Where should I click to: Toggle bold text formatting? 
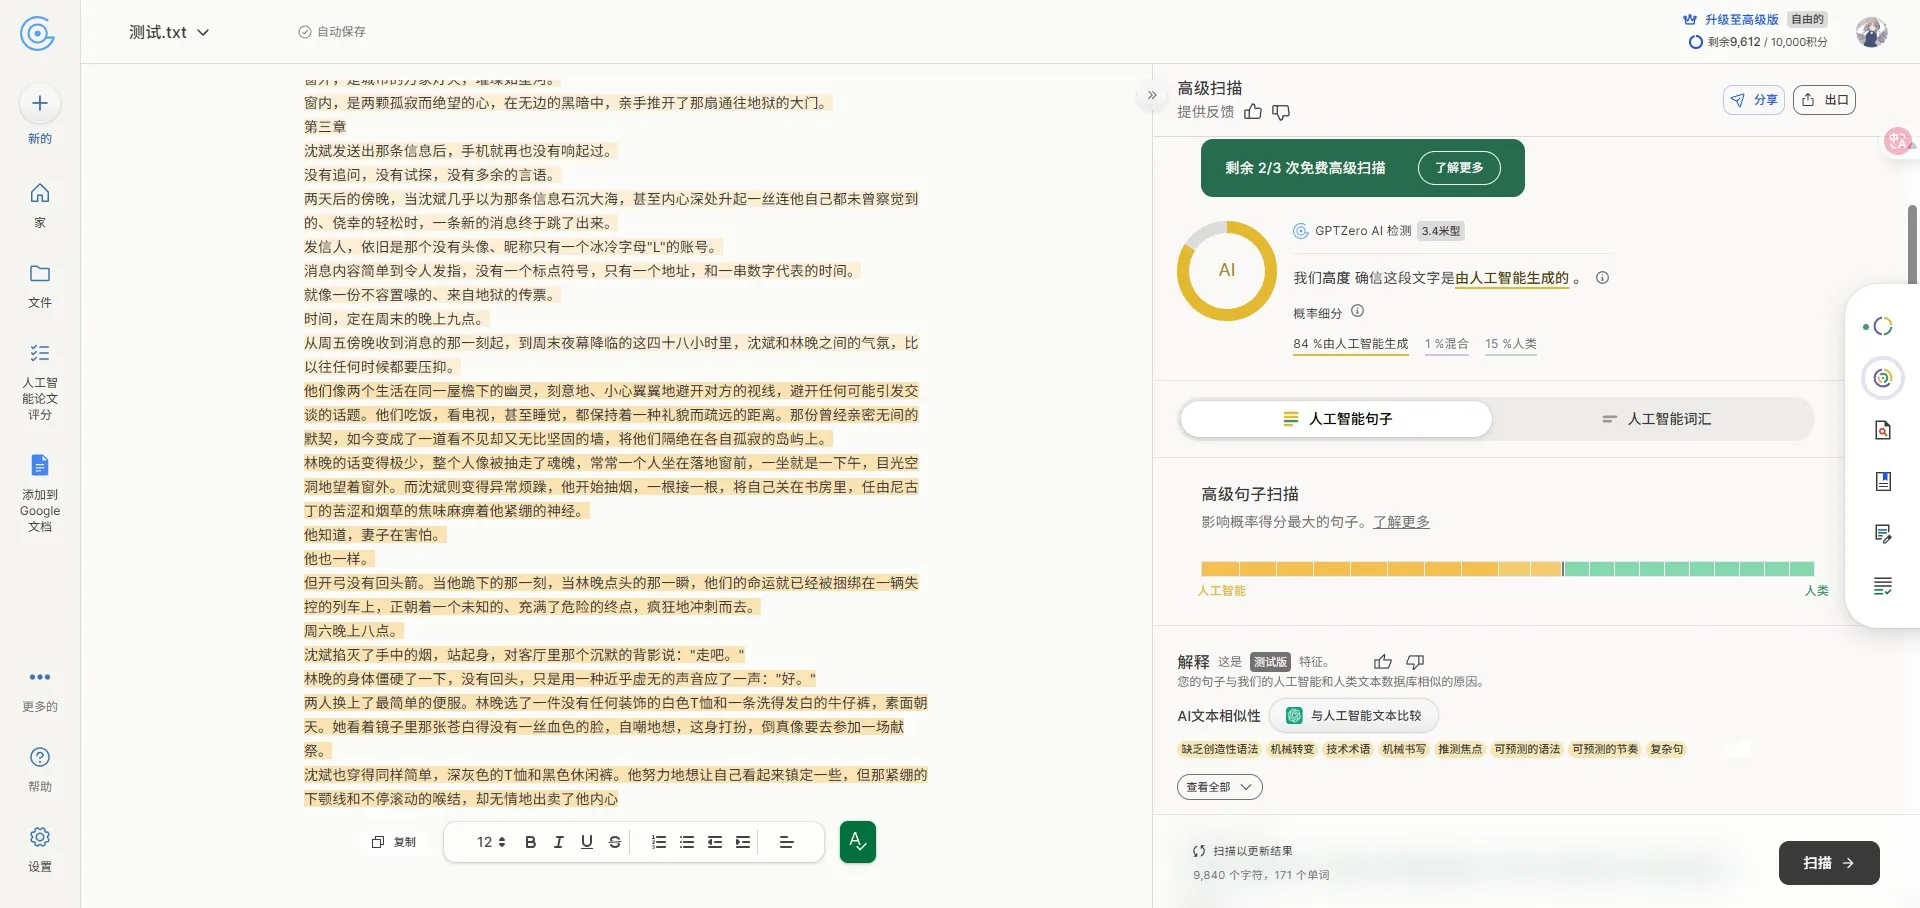530,842
